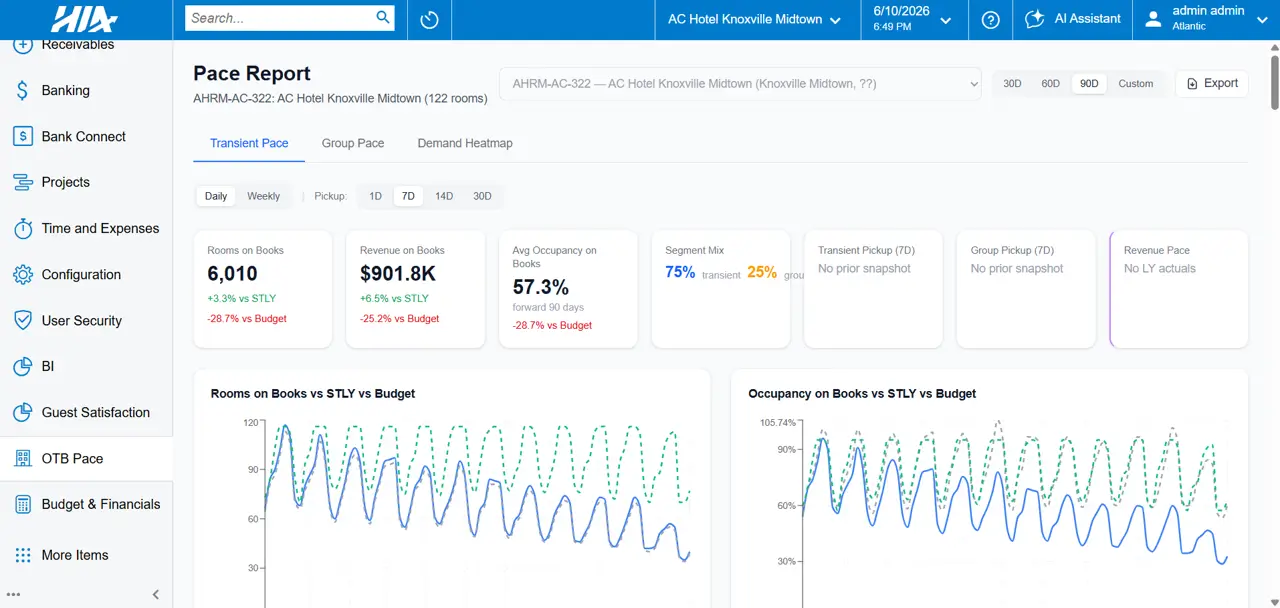Click in the Search input field
The image size is (1280, 608).
click(x=280, y=18)
